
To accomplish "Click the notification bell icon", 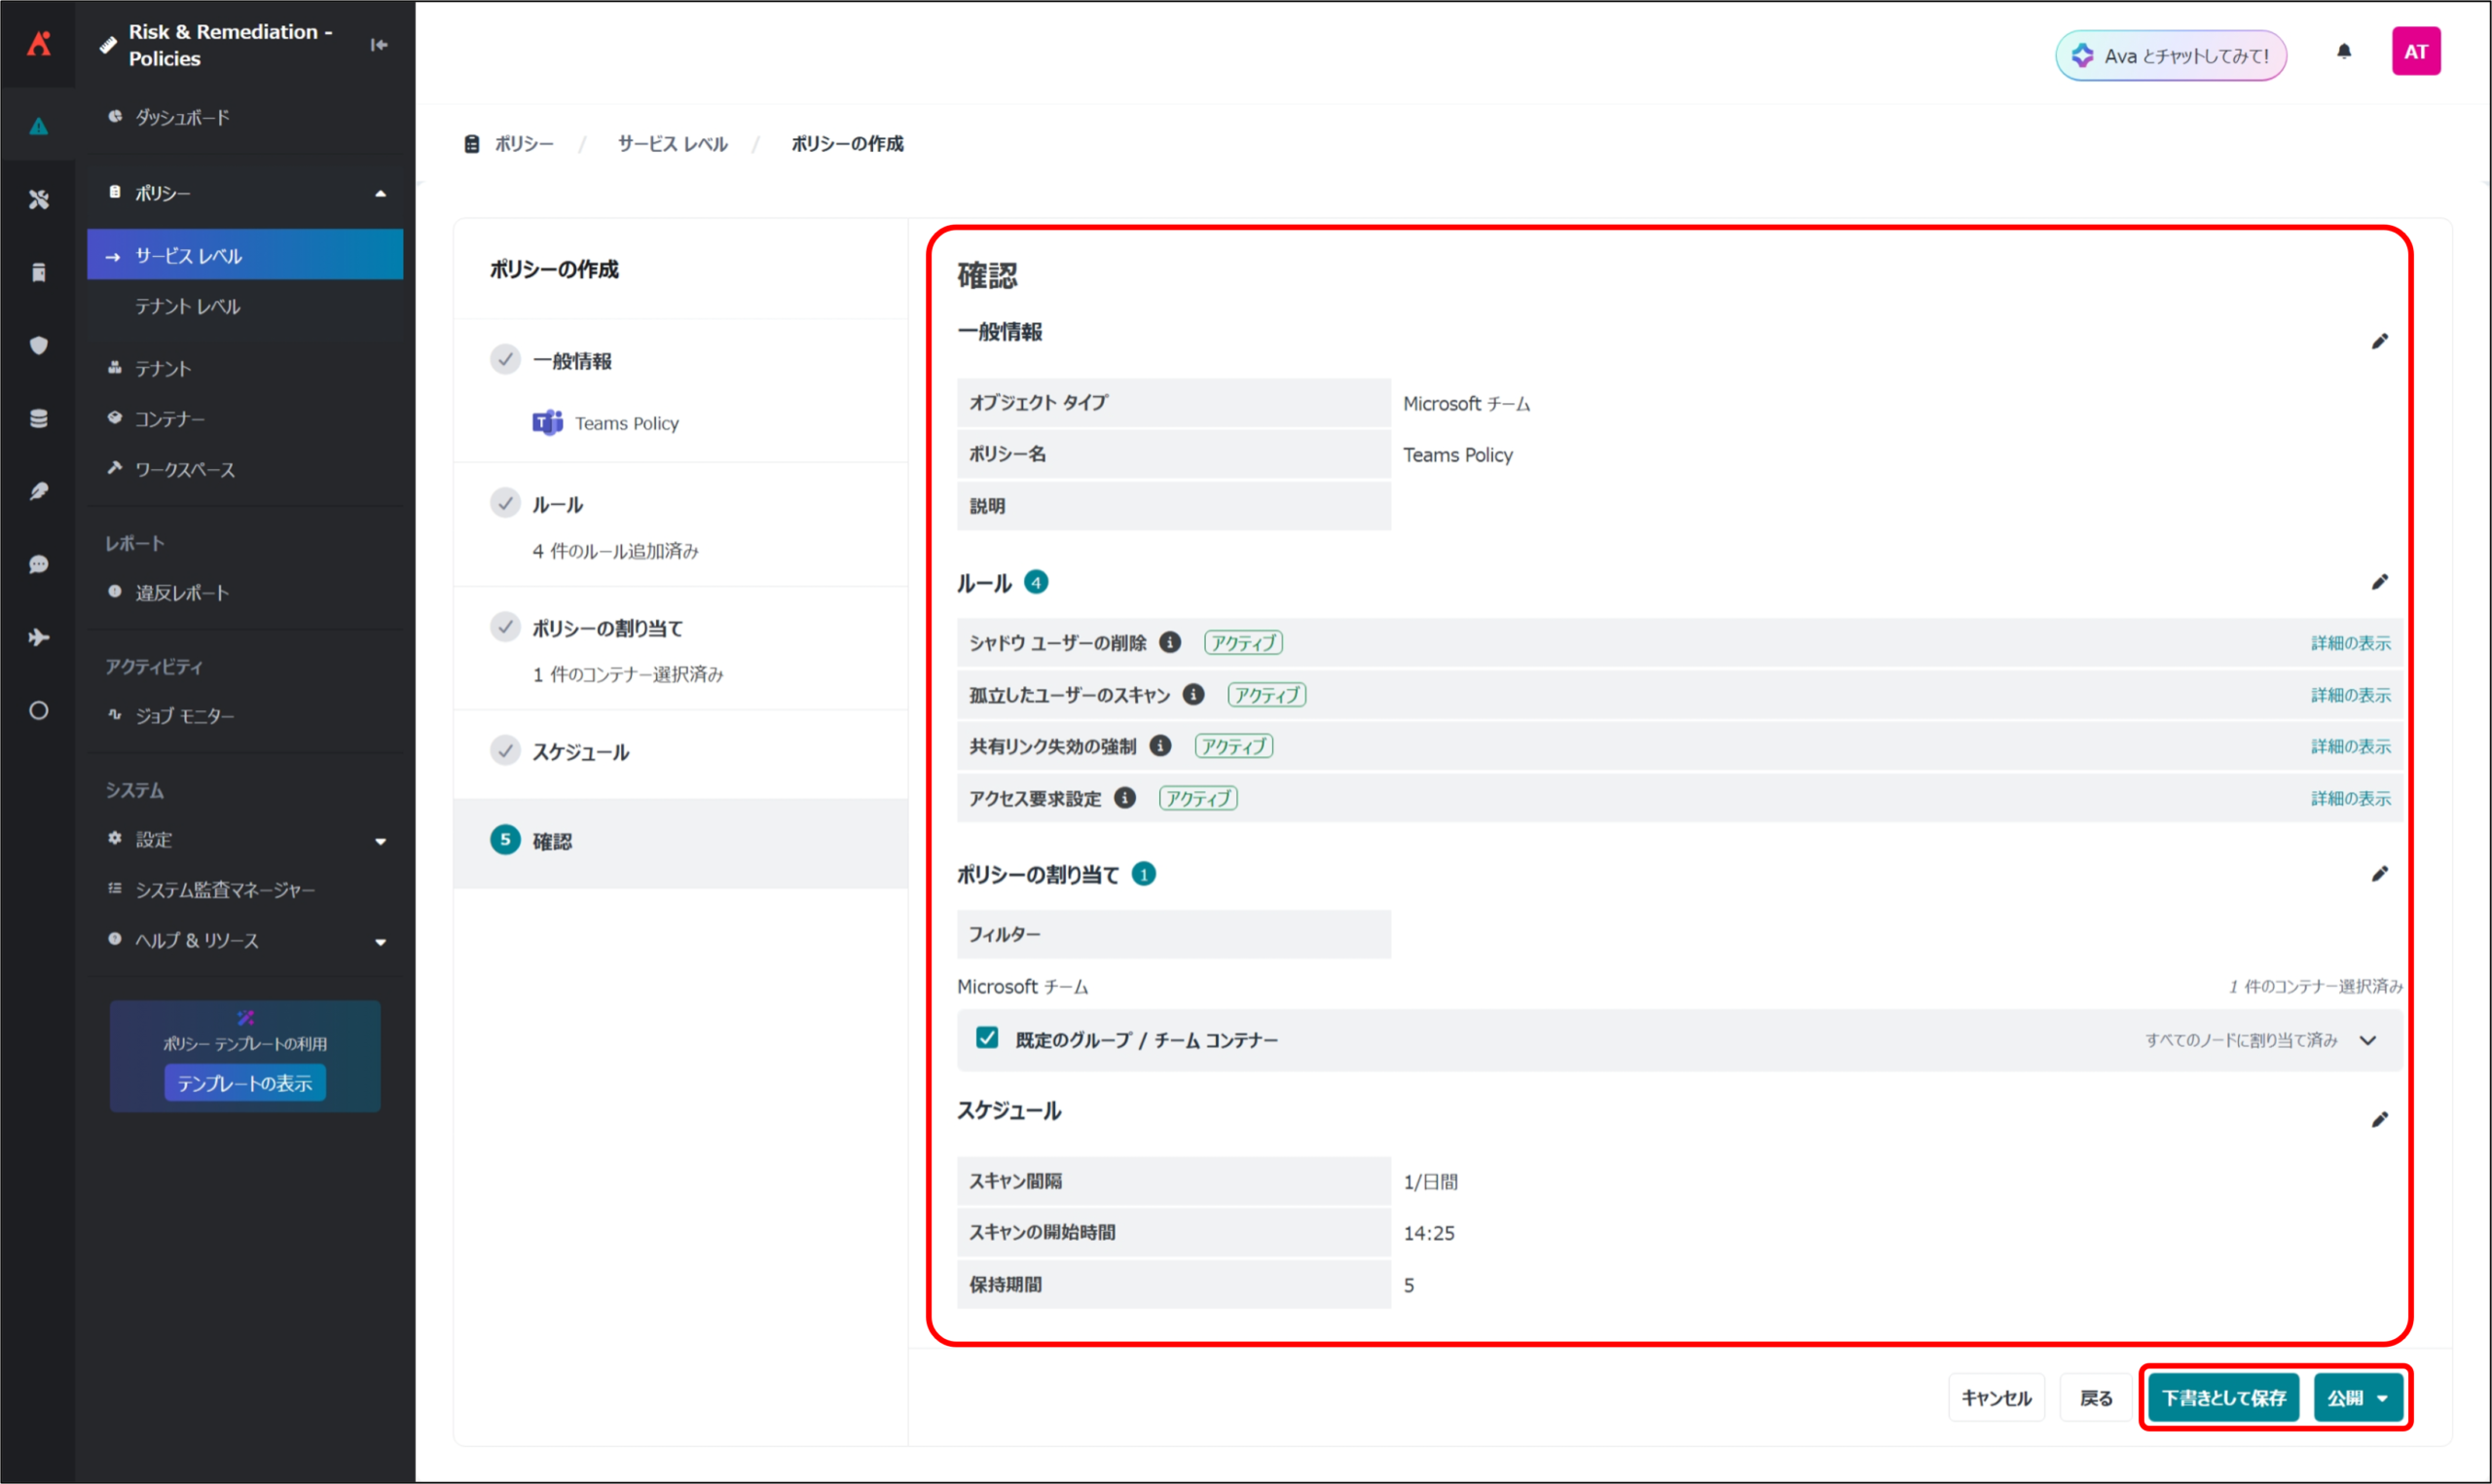I will tap(2343, 52).
